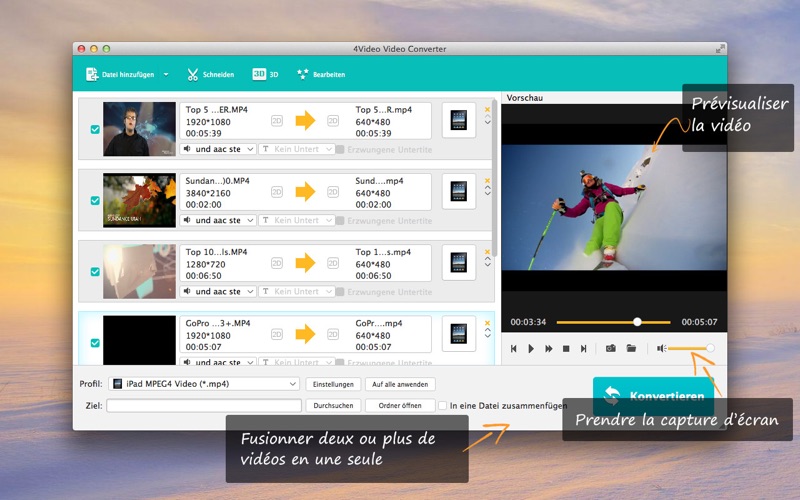
Task: Open subtitle dropdown for Top 10...ls.MP4
Action: (297, 291)
